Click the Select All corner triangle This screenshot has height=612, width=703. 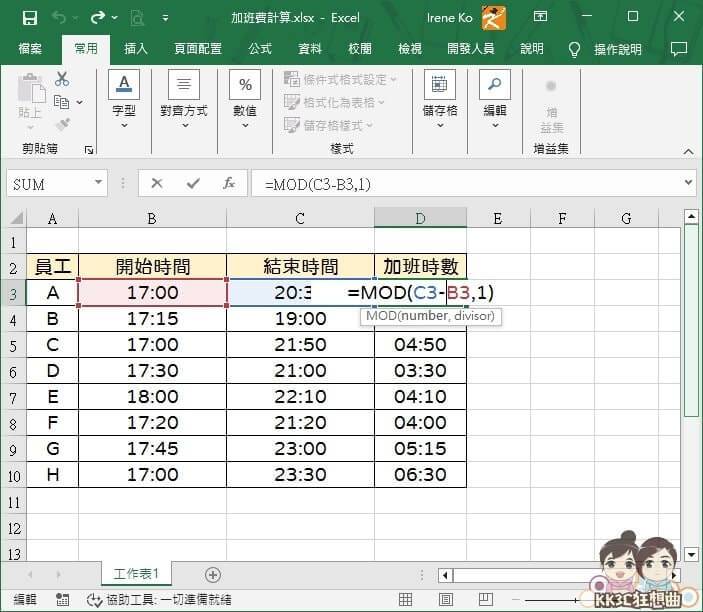17,218
